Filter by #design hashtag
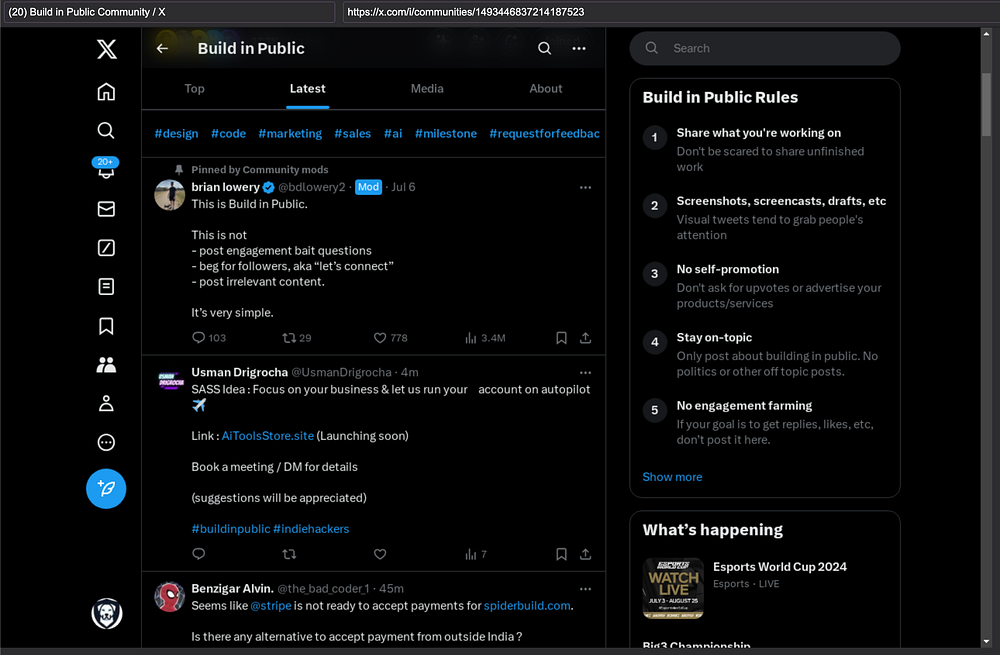Viewport: 1000px width, 655px height. 177,134
